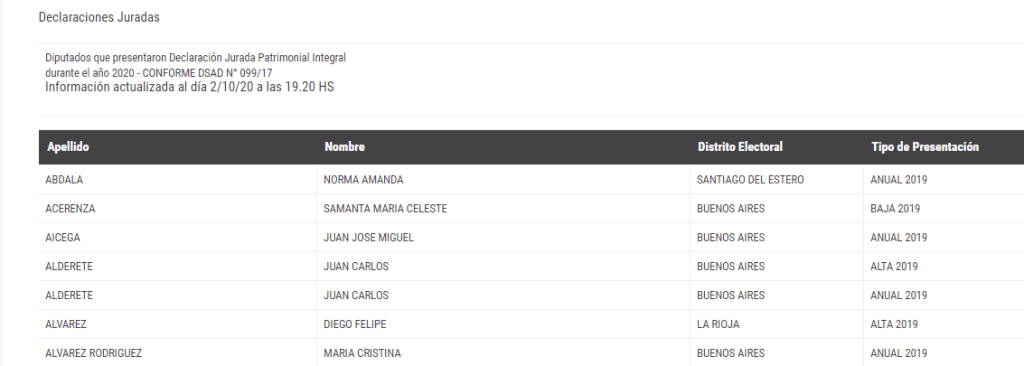This screenshot has width=1024, height=366.
Task: Select the ABDALA surname cell
Action: click(64, 180)
